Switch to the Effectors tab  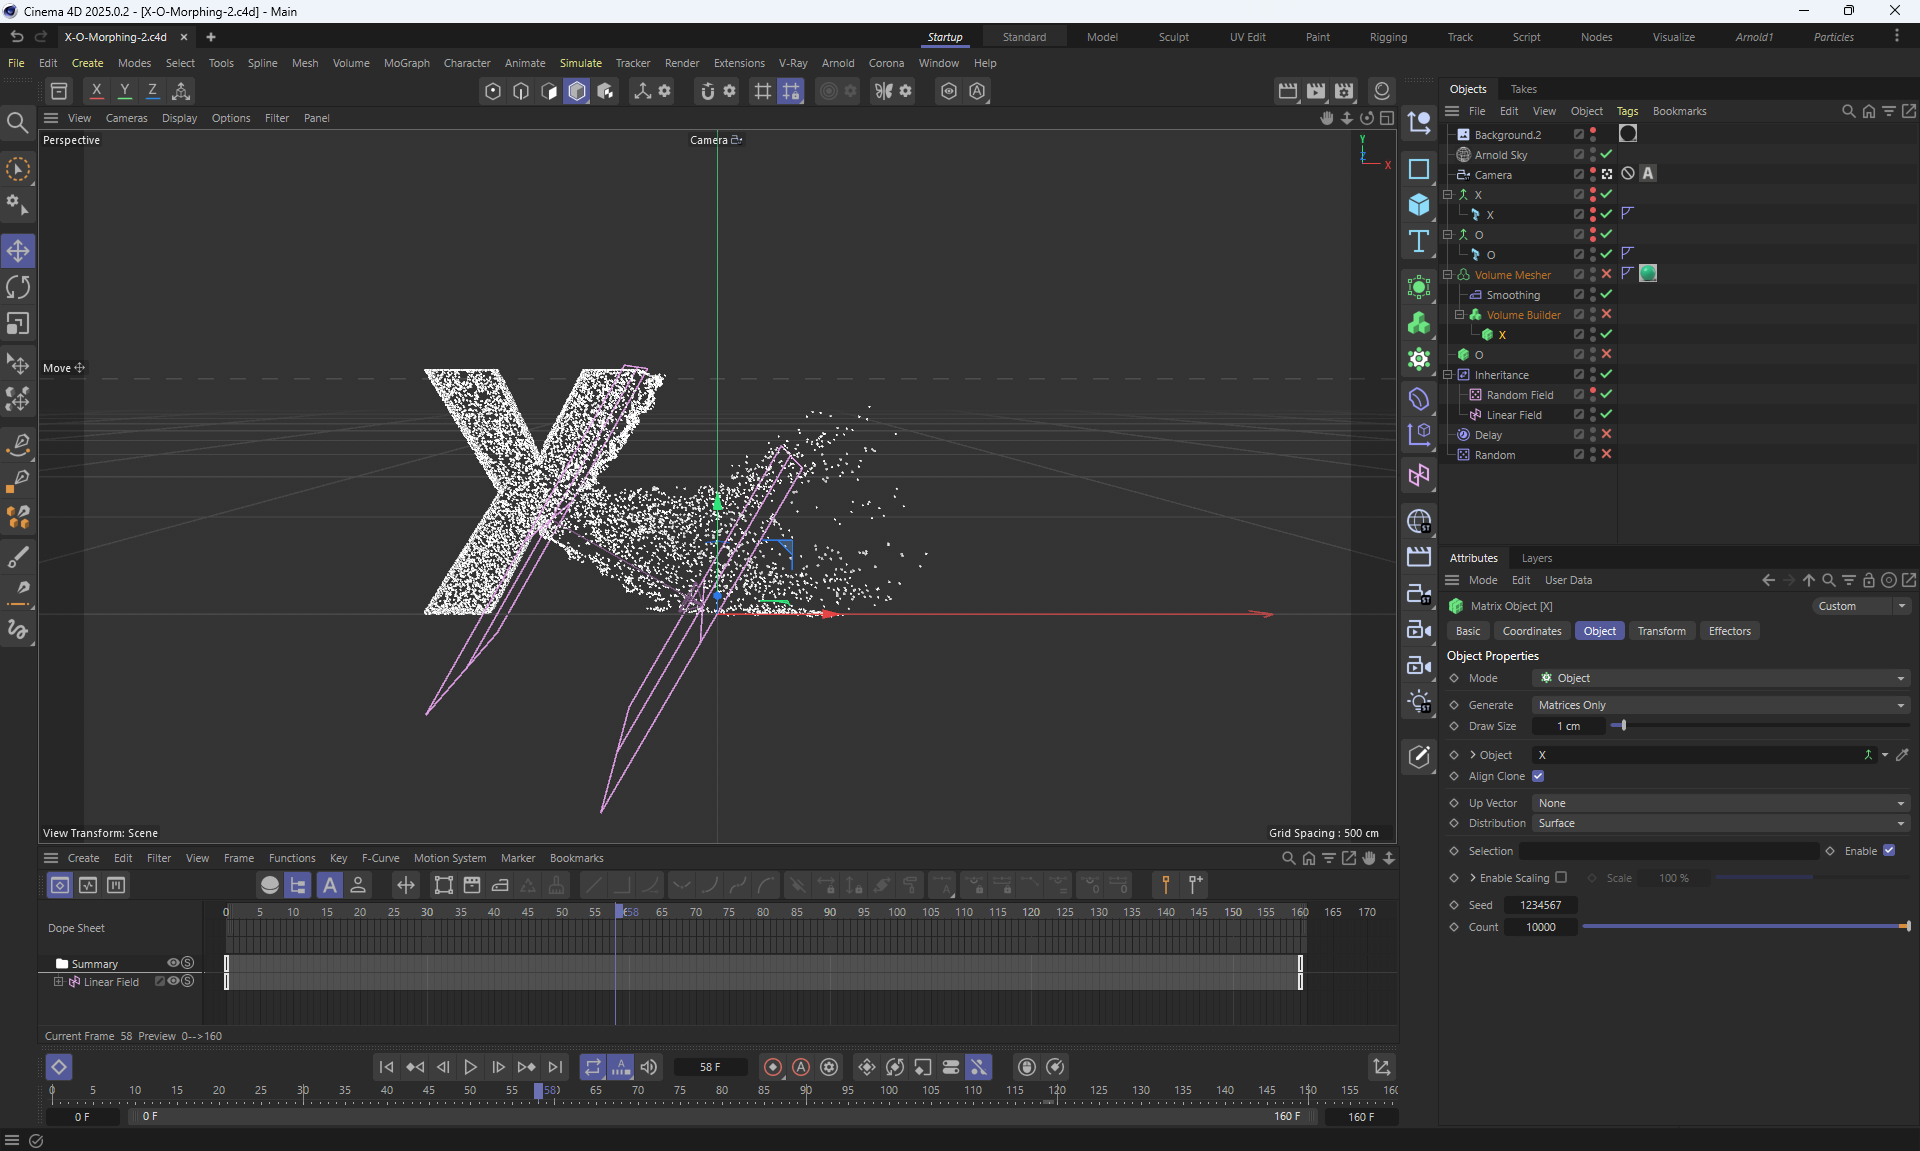click(x=1729, y=631)
